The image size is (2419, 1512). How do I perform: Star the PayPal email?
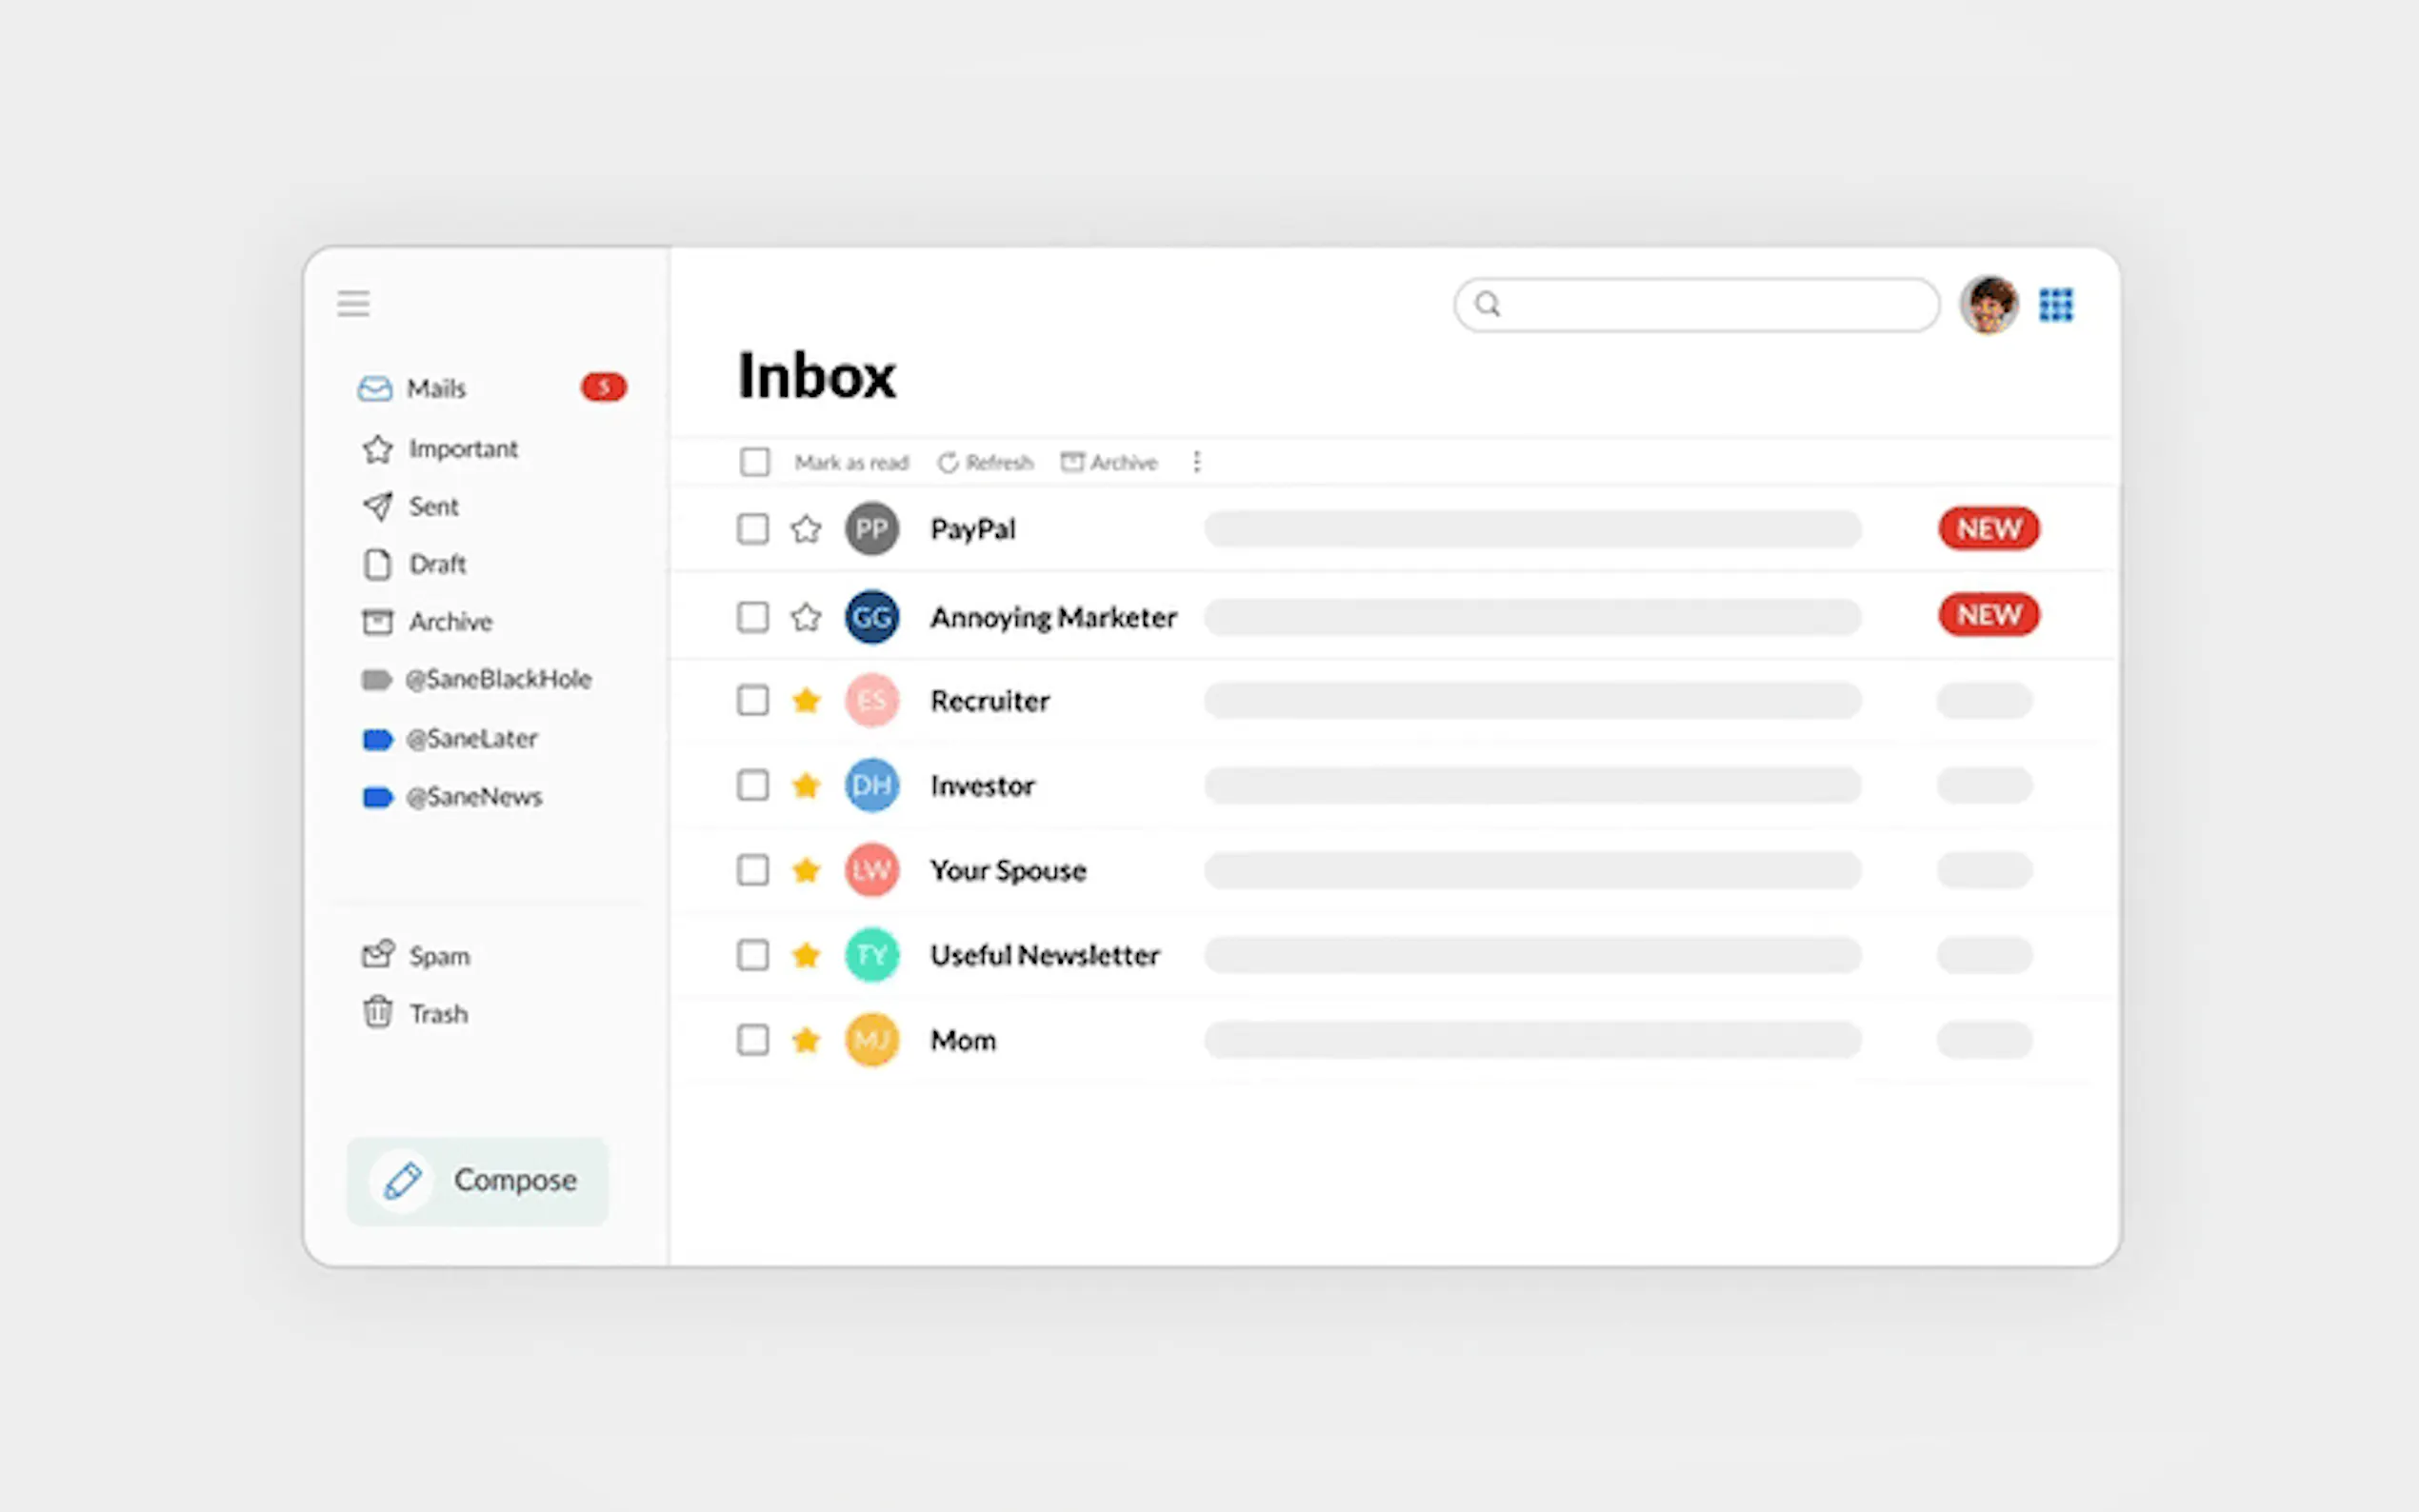[806, 529]
